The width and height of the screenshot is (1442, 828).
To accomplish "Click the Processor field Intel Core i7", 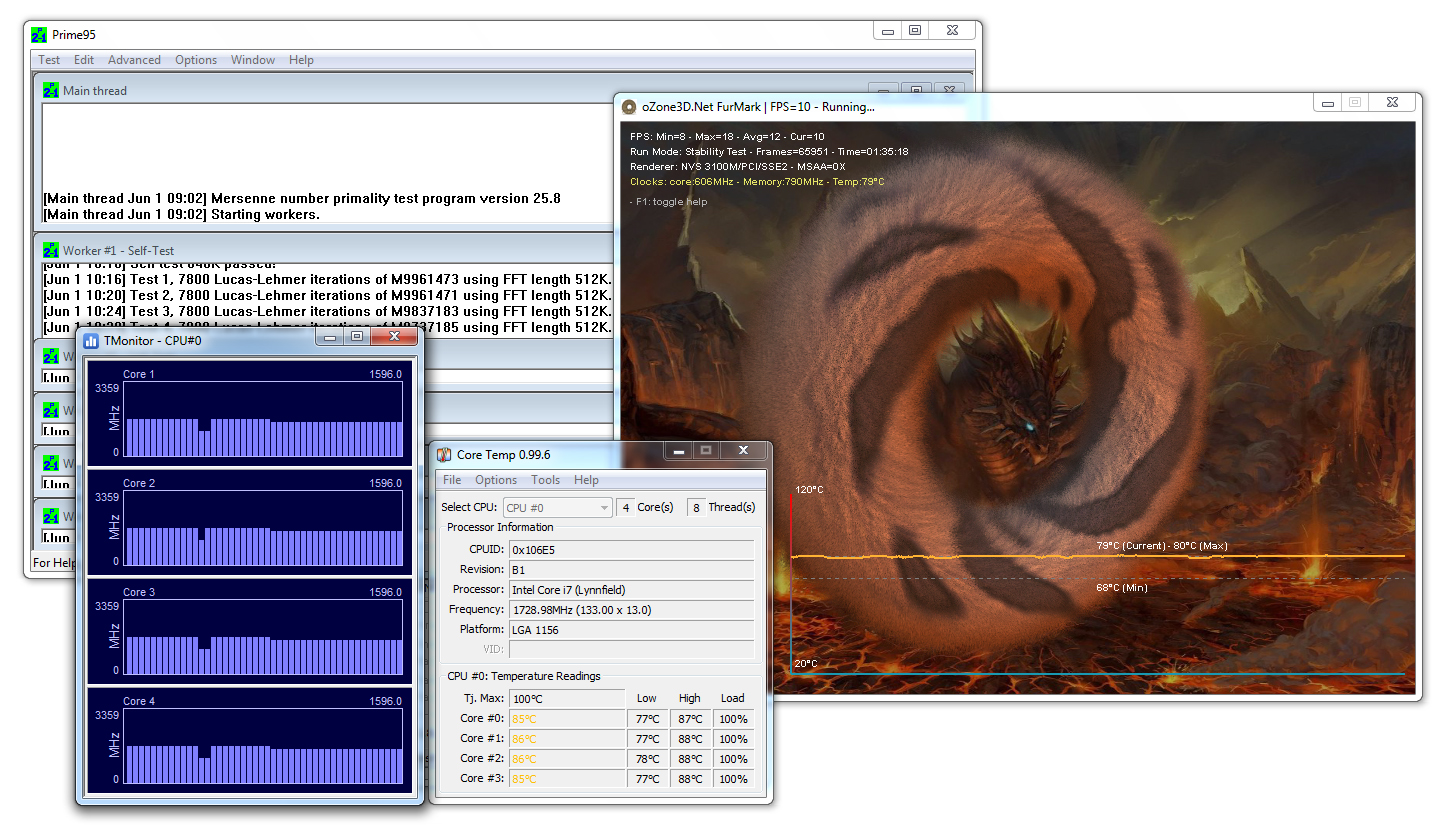I will coord(632,589).
